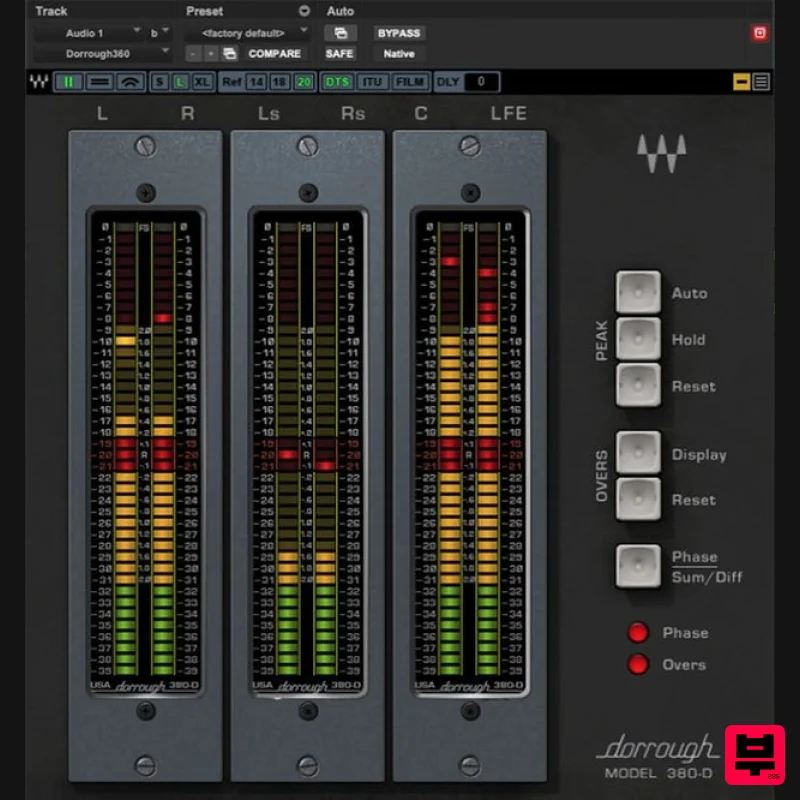The width and height of the screenshot is (800, 800).
Task: Click the Ref label in toolbar
Action: 232,82
